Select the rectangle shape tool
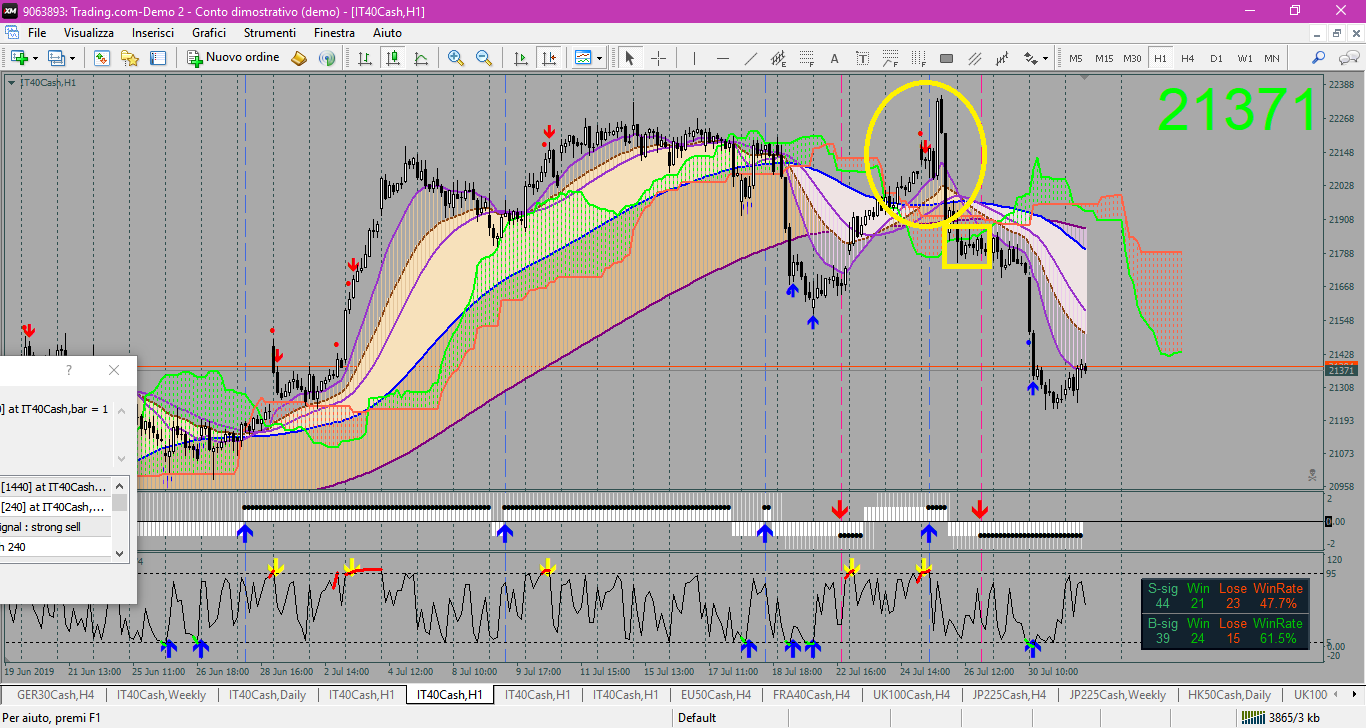The height and width of the screenshot is (728, 1366). [947, 58]
